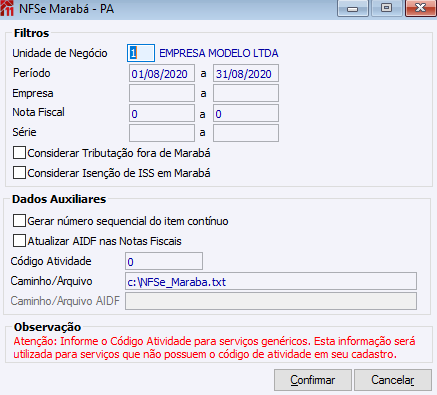Select EMPRESA MODELO LTDA text

click(219, 53)
